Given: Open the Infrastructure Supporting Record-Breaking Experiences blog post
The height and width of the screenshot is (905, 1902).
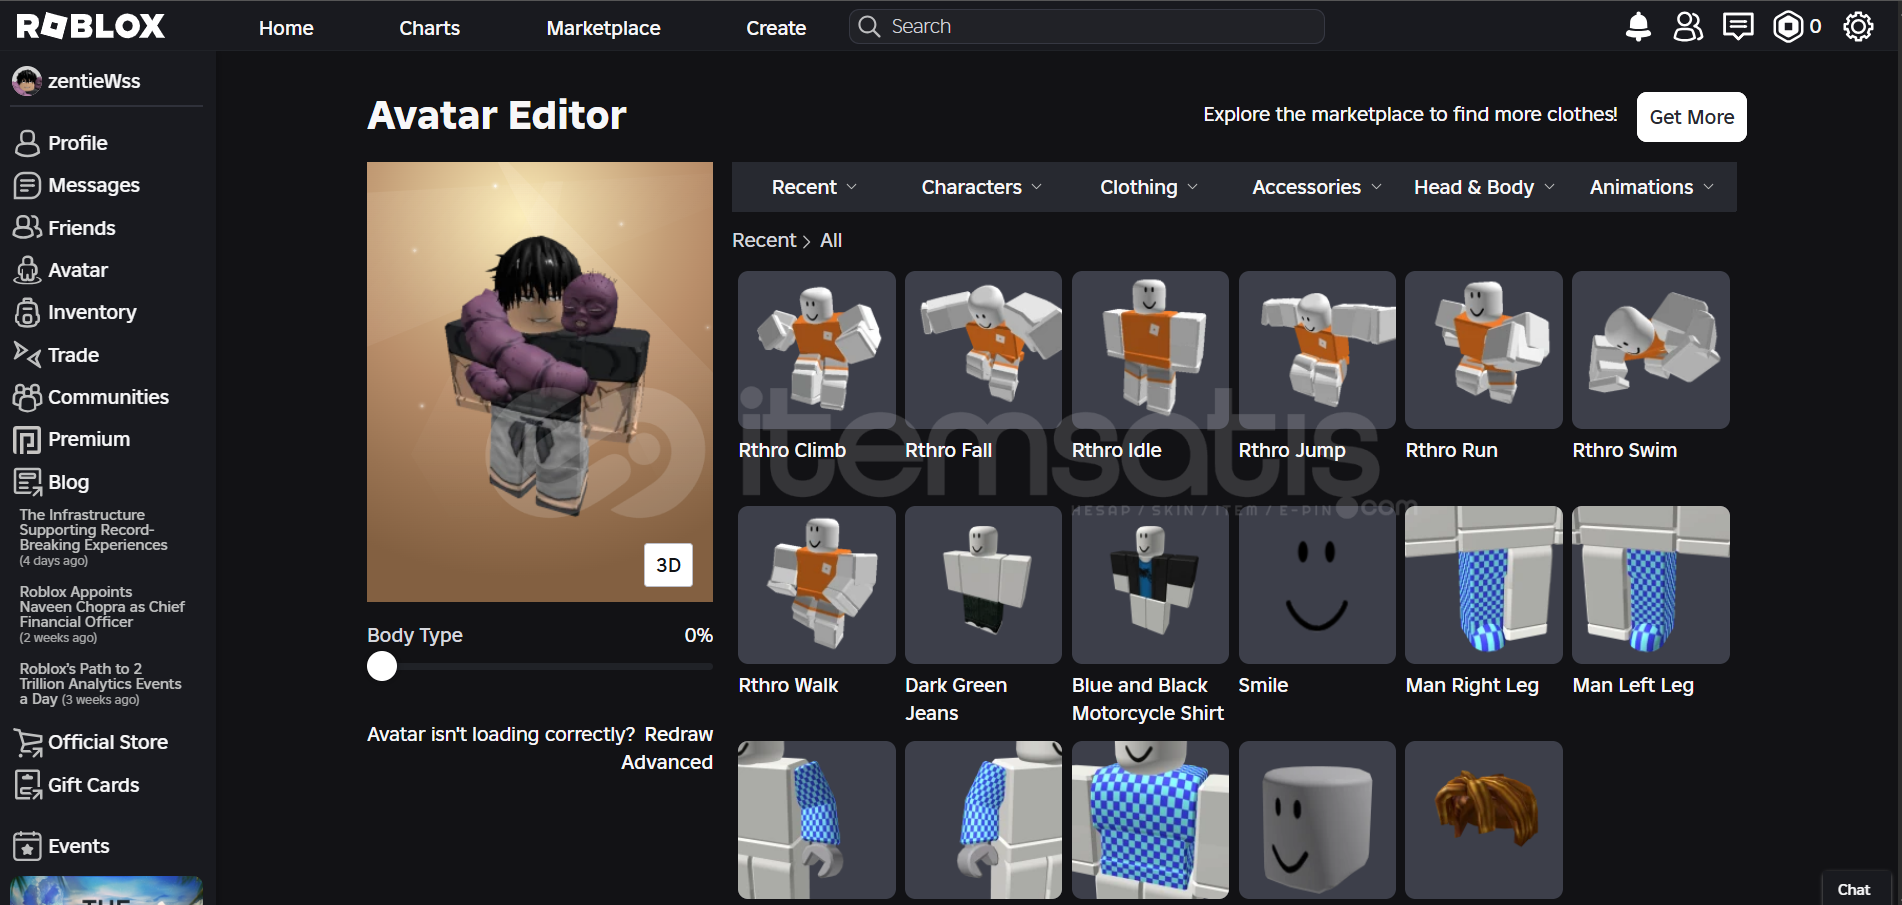Looking at the screenshot, I should (93, 530).
